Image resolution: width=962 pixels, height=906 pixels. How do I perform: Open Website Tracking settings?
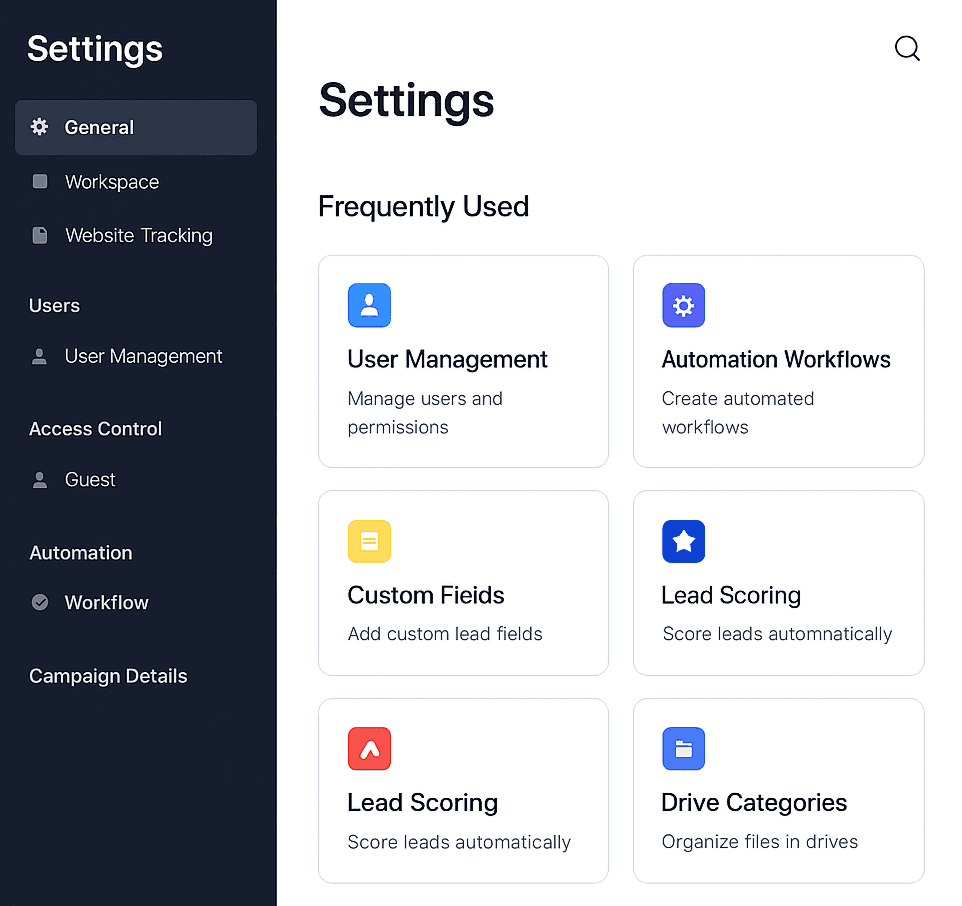coord(138,235)
